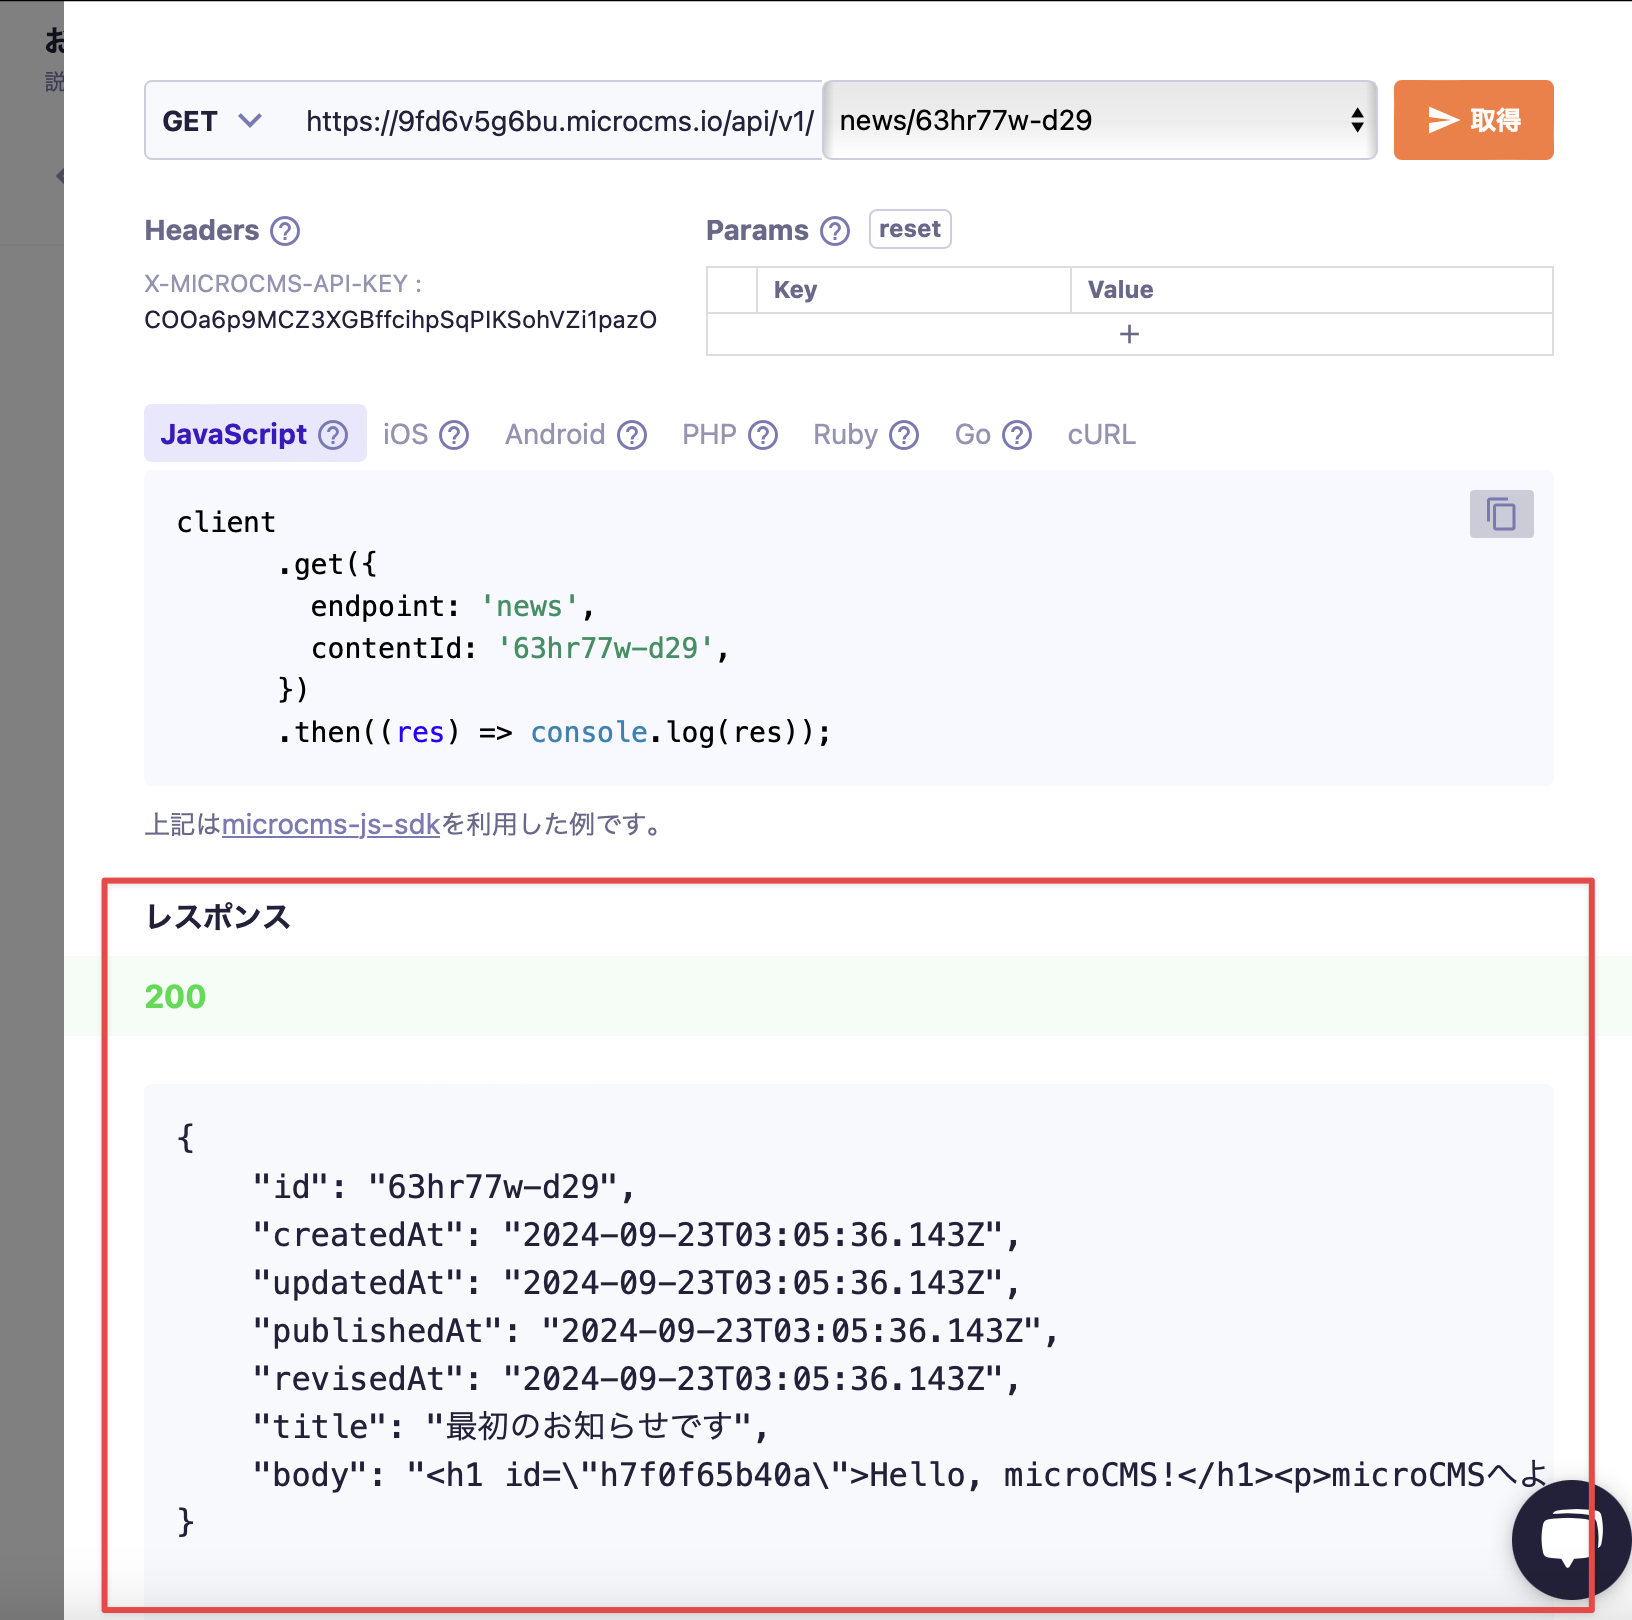This screenshot has height=1620, width=1632.
Task: Click help icon next to JavaScript tab
Action: coord(333,435)
